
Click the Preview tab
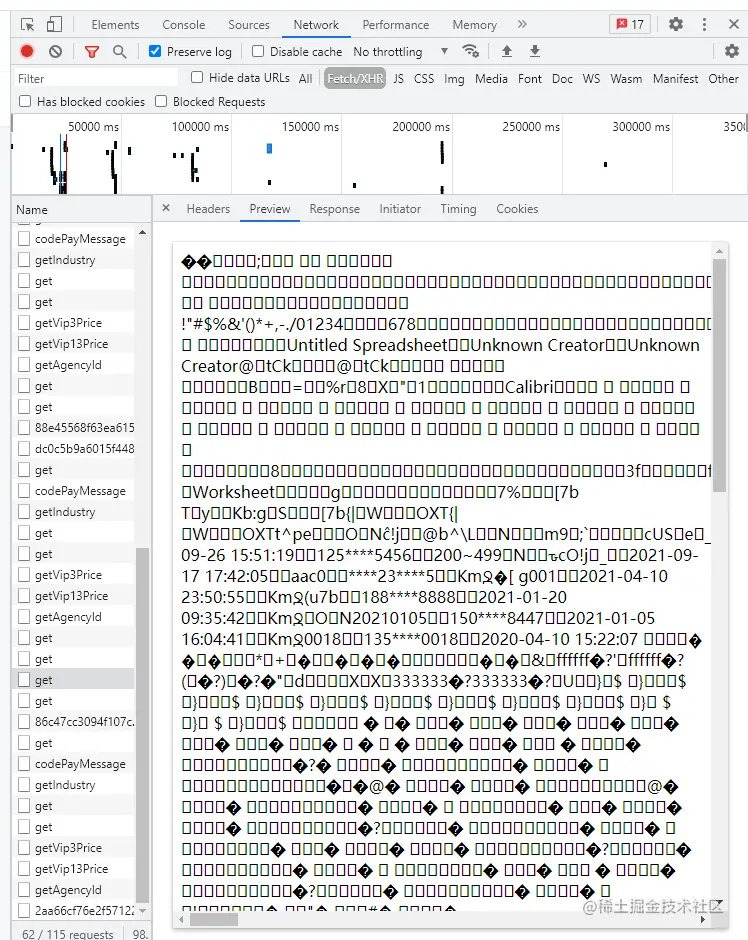click(270, 209)
